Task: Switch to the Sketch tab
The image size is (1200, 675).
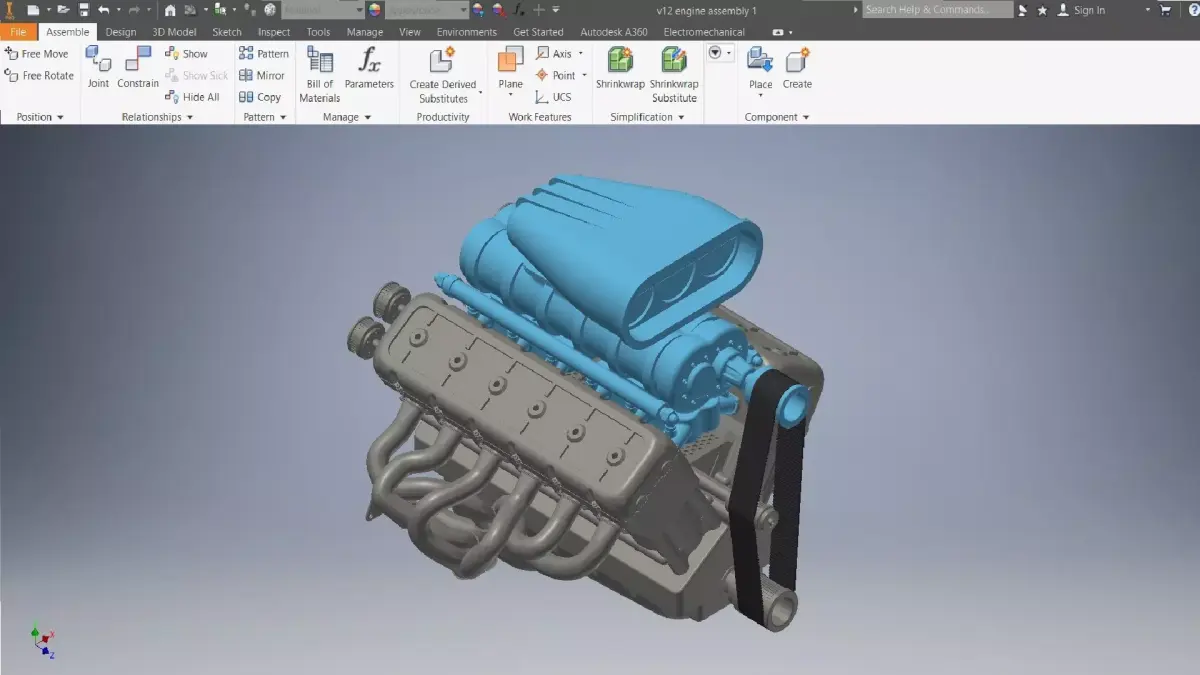Action: click(x=227, y=32)
